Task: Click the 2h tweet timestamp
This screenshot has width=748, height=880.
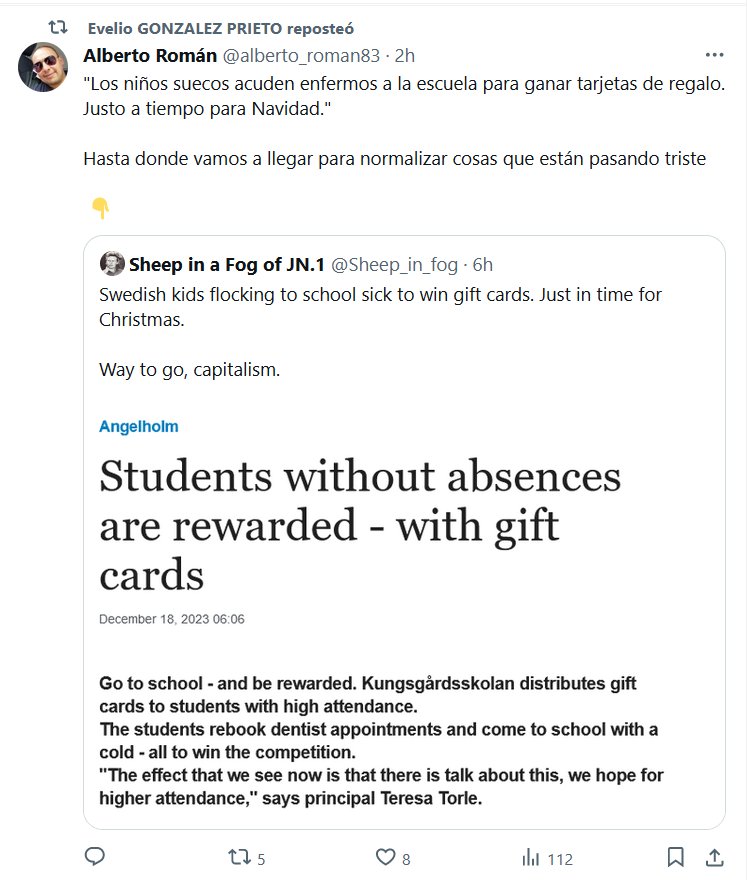Action: (406, 55)
